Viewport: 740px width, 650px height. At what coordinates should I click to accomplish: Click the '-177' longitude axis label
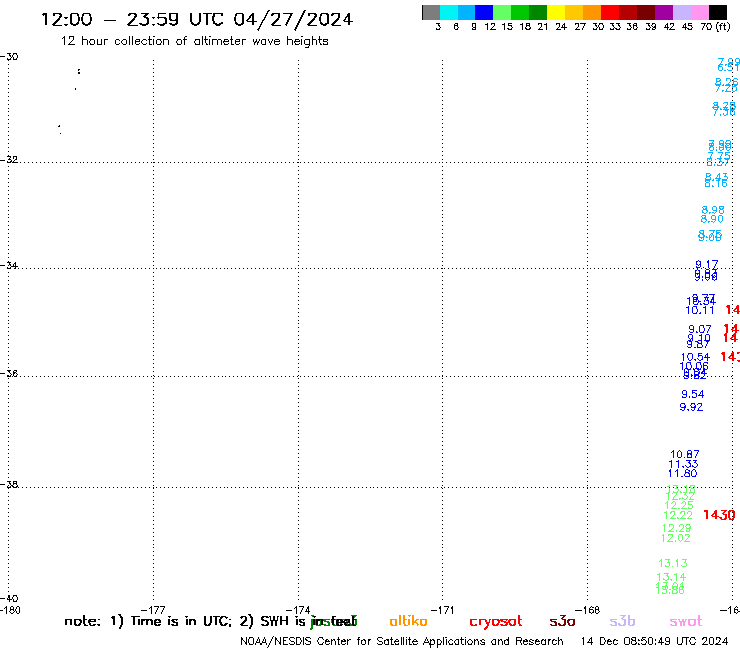point(153,610)
